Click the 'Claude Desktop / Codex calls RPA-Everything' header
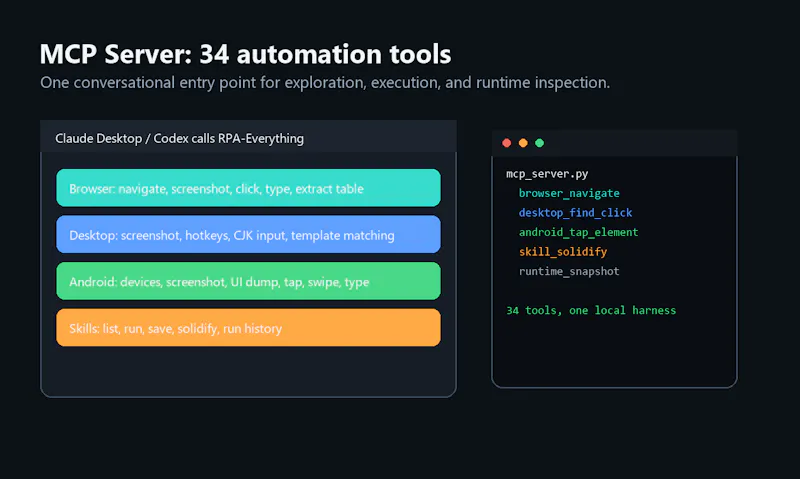The height and width of the screenshot is (479, 800). click(x=180, y=139)
